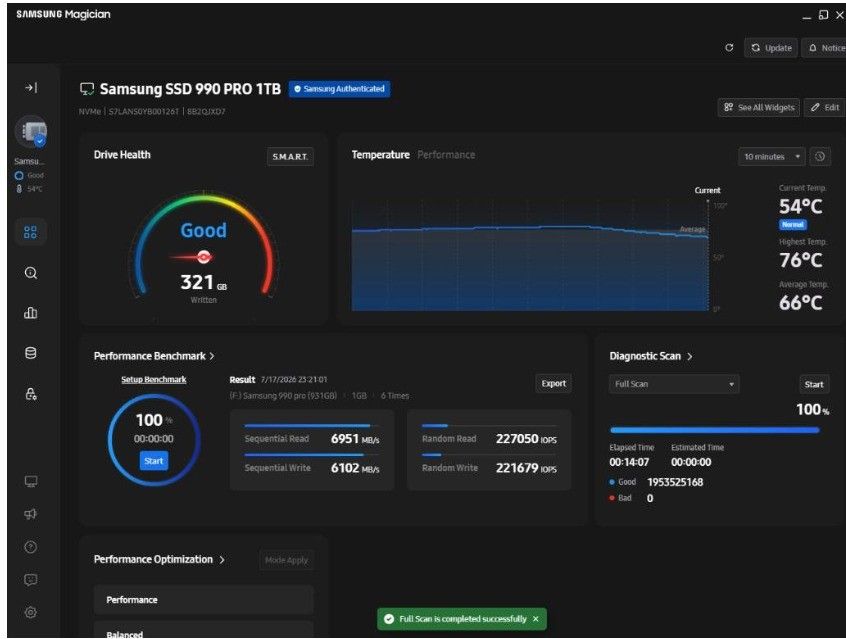This screenshot has width=846, height=639.
Task: Open the 10 minutes time range dropdown
Action: pyautogui.click(x=772, y=157)
